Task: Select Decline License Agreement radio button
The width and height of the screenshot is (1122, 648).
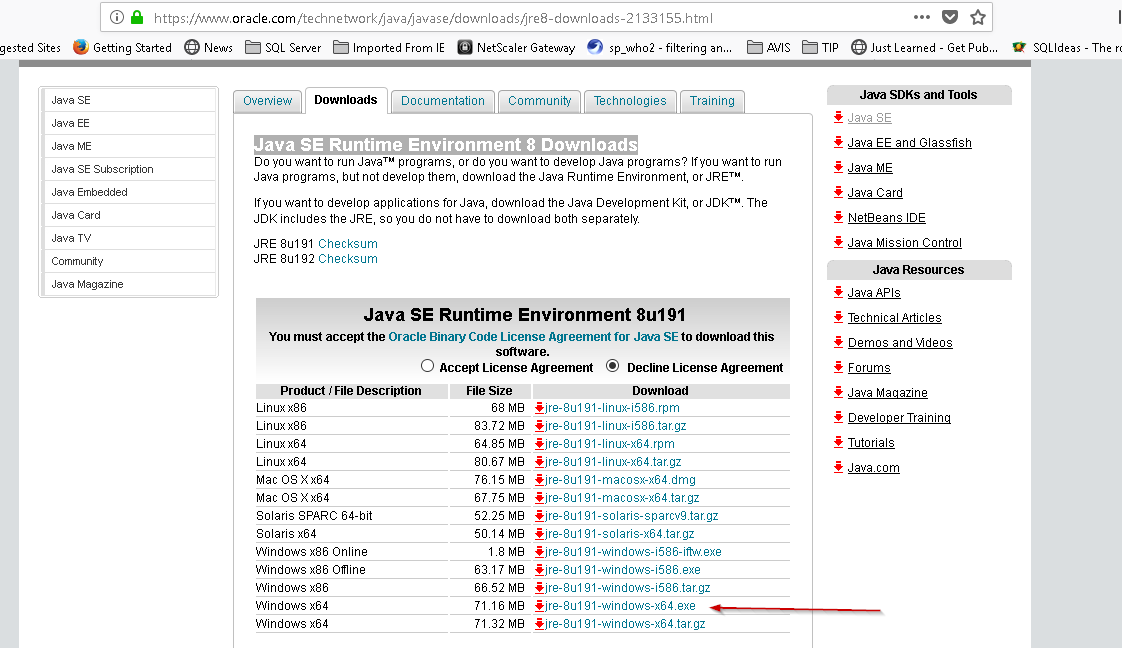Action: point(613,367)
